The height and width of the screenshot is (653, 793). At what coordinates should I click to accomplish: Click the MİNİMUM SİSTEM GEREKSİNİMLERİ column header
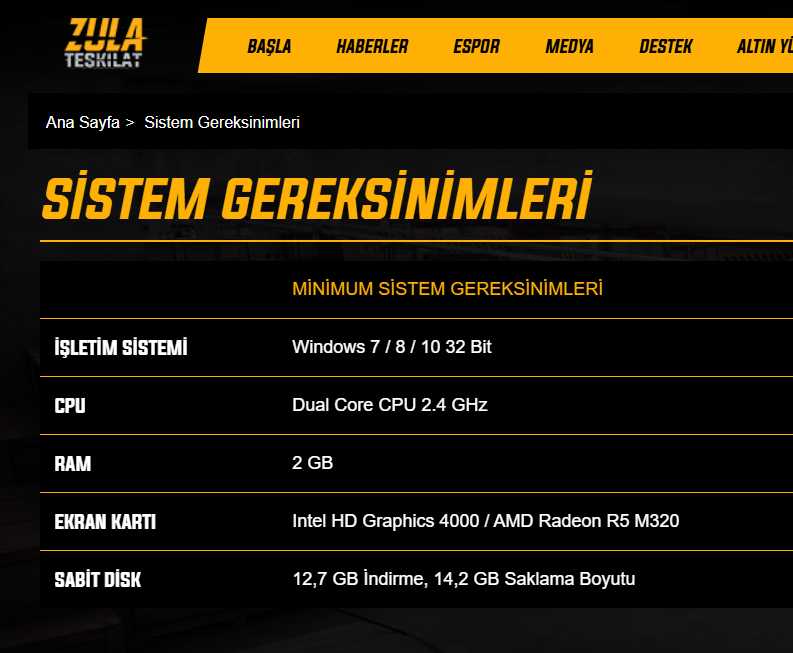(448, 289)
